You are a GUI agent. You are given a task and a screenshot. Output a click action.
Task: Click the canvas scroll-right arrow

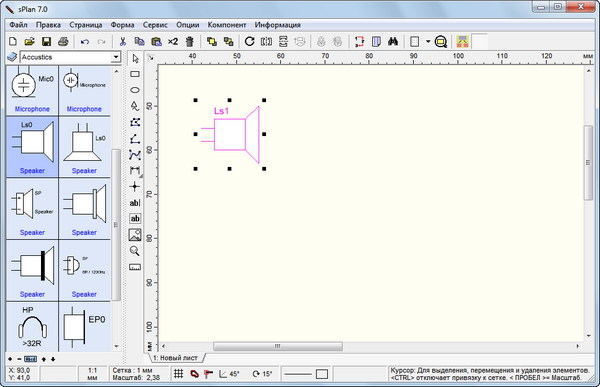[577, 346]
